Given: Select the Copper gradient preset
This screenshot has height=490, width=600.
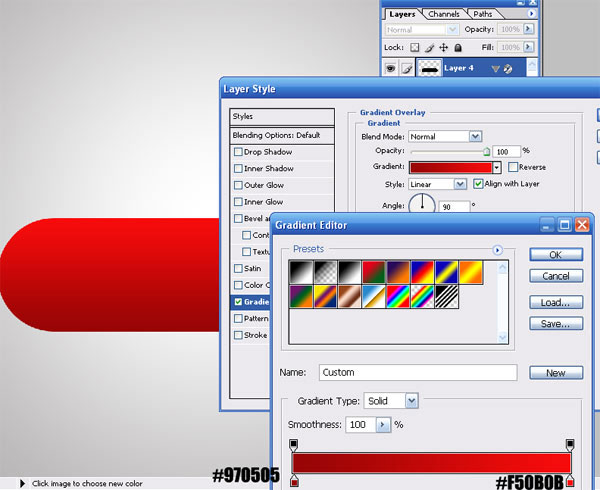Looking at the screenshot, I should (349, 296).
